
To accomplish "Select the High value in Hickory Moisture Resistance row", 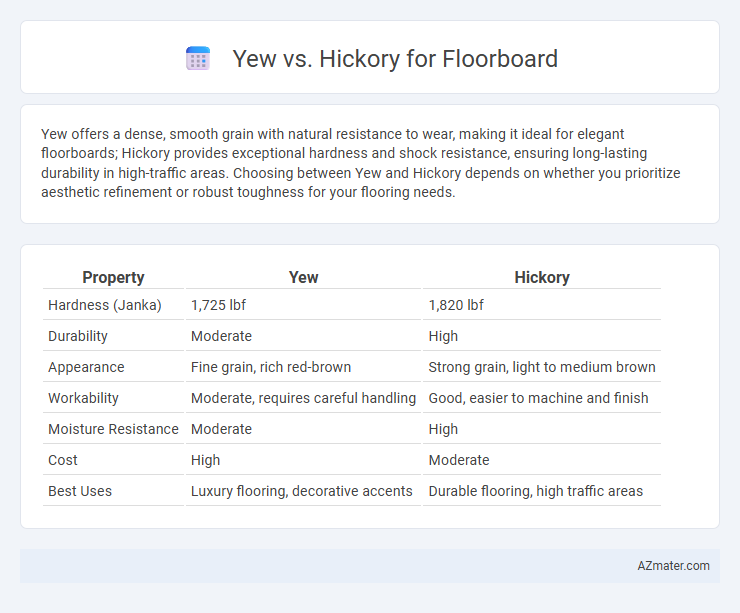I will click(443, 429).
